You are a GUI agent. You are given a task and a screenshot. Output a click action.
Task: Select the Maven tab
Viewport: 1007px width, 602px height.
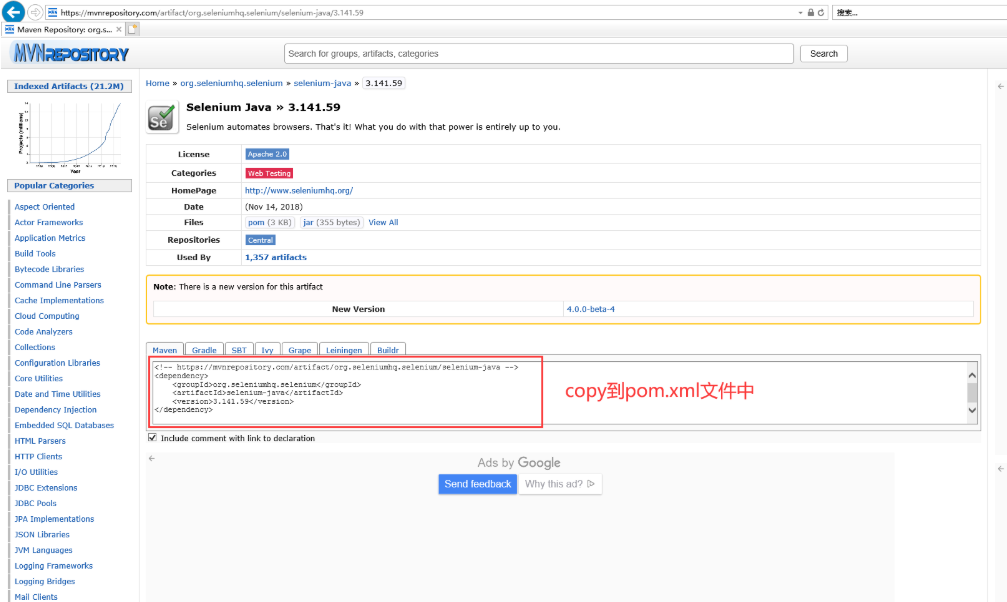165,350
